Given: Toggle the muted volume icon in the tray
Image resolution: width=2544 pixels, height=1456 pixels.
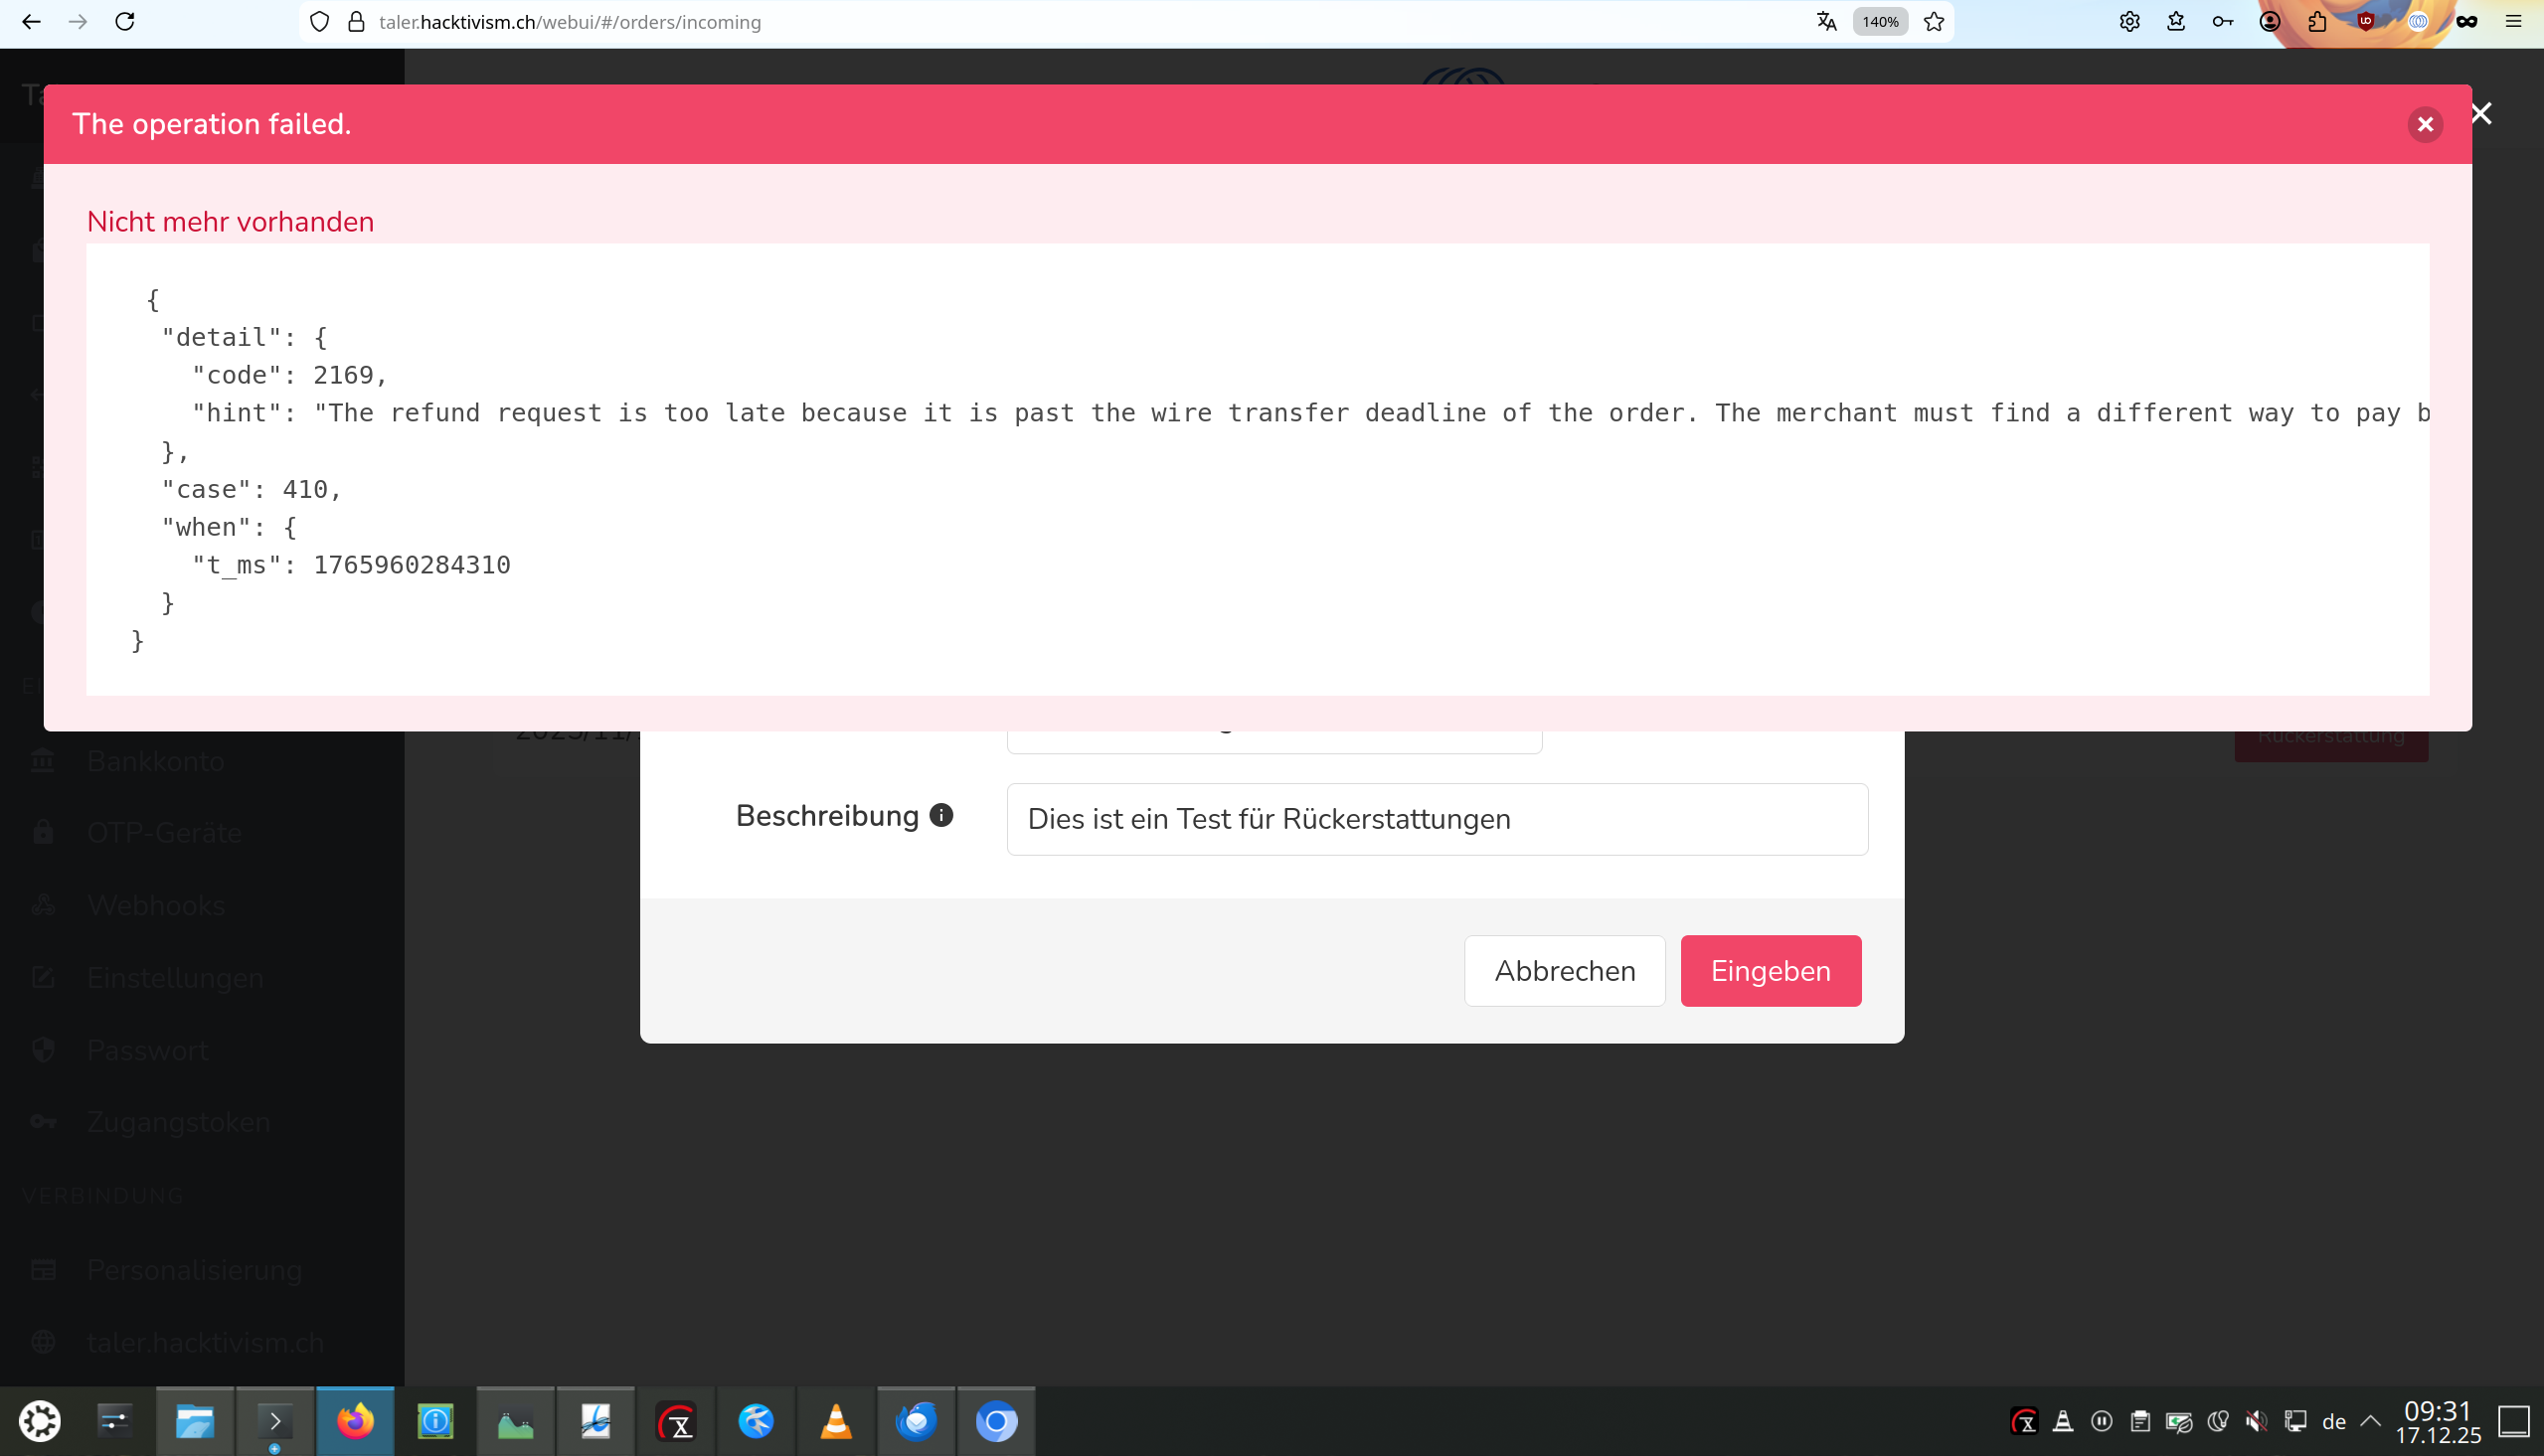Looking at the screenshot, I should [x=2256, y=1421].
